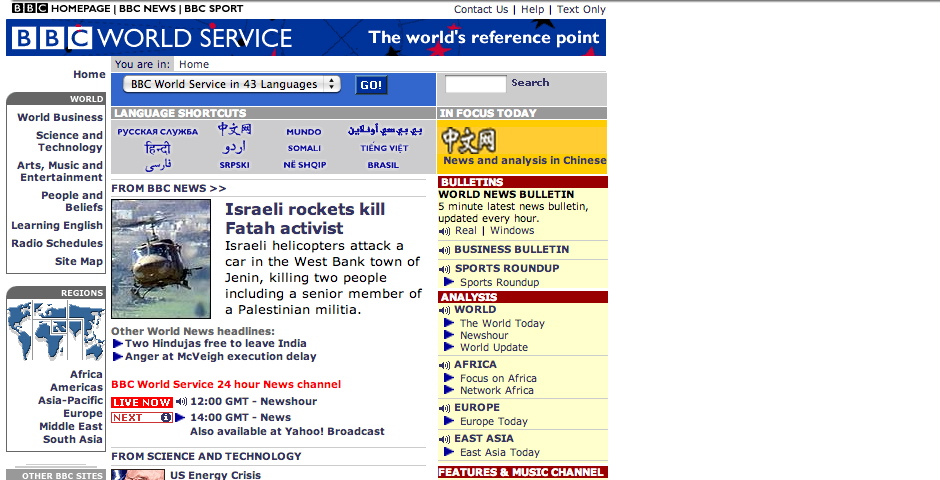940x480 pixels.
Task: Open Russian service language shortcut
Action: pyautogui.click(x=158, y=132)
